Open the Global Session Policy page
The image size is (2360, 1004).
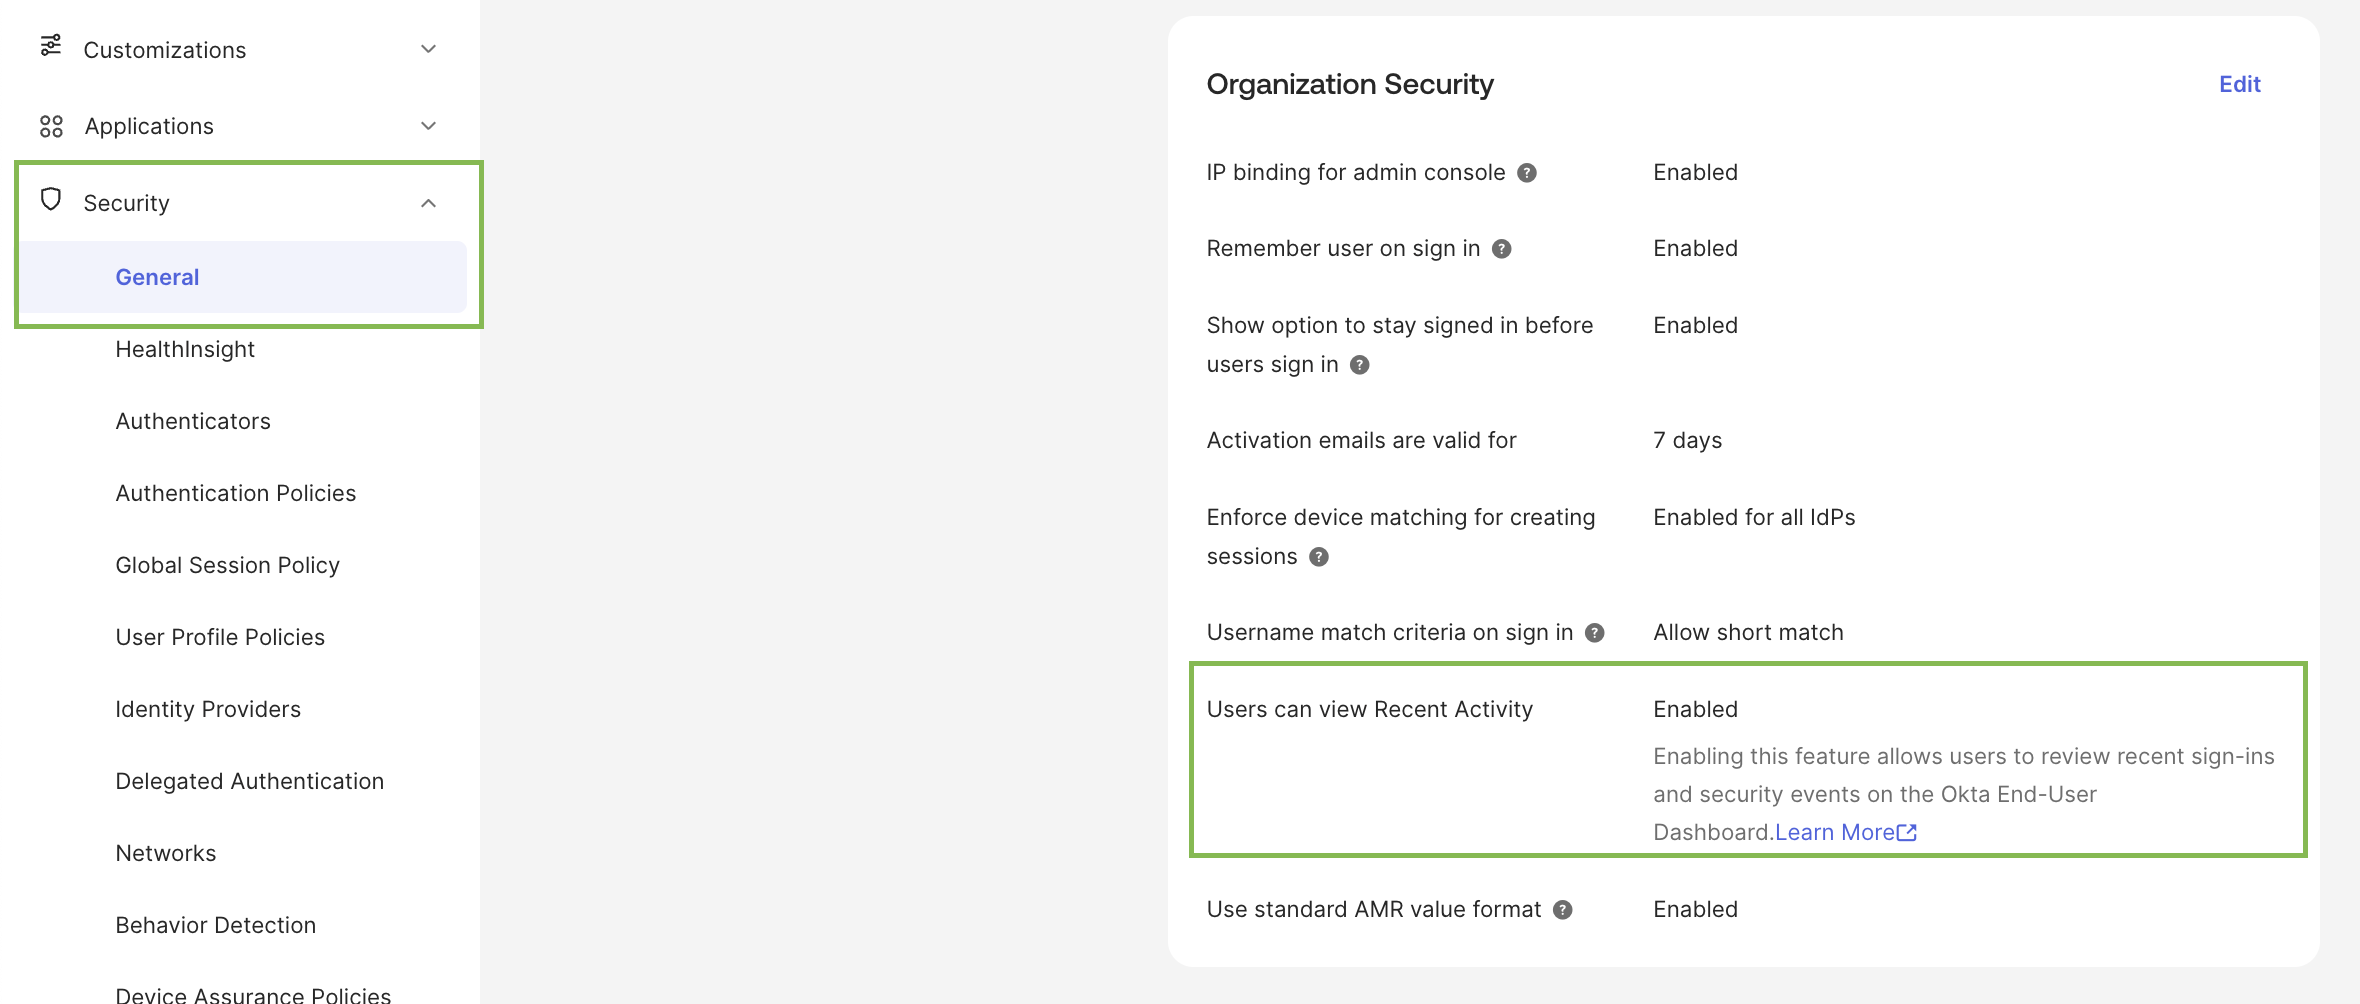click(228, 564)
